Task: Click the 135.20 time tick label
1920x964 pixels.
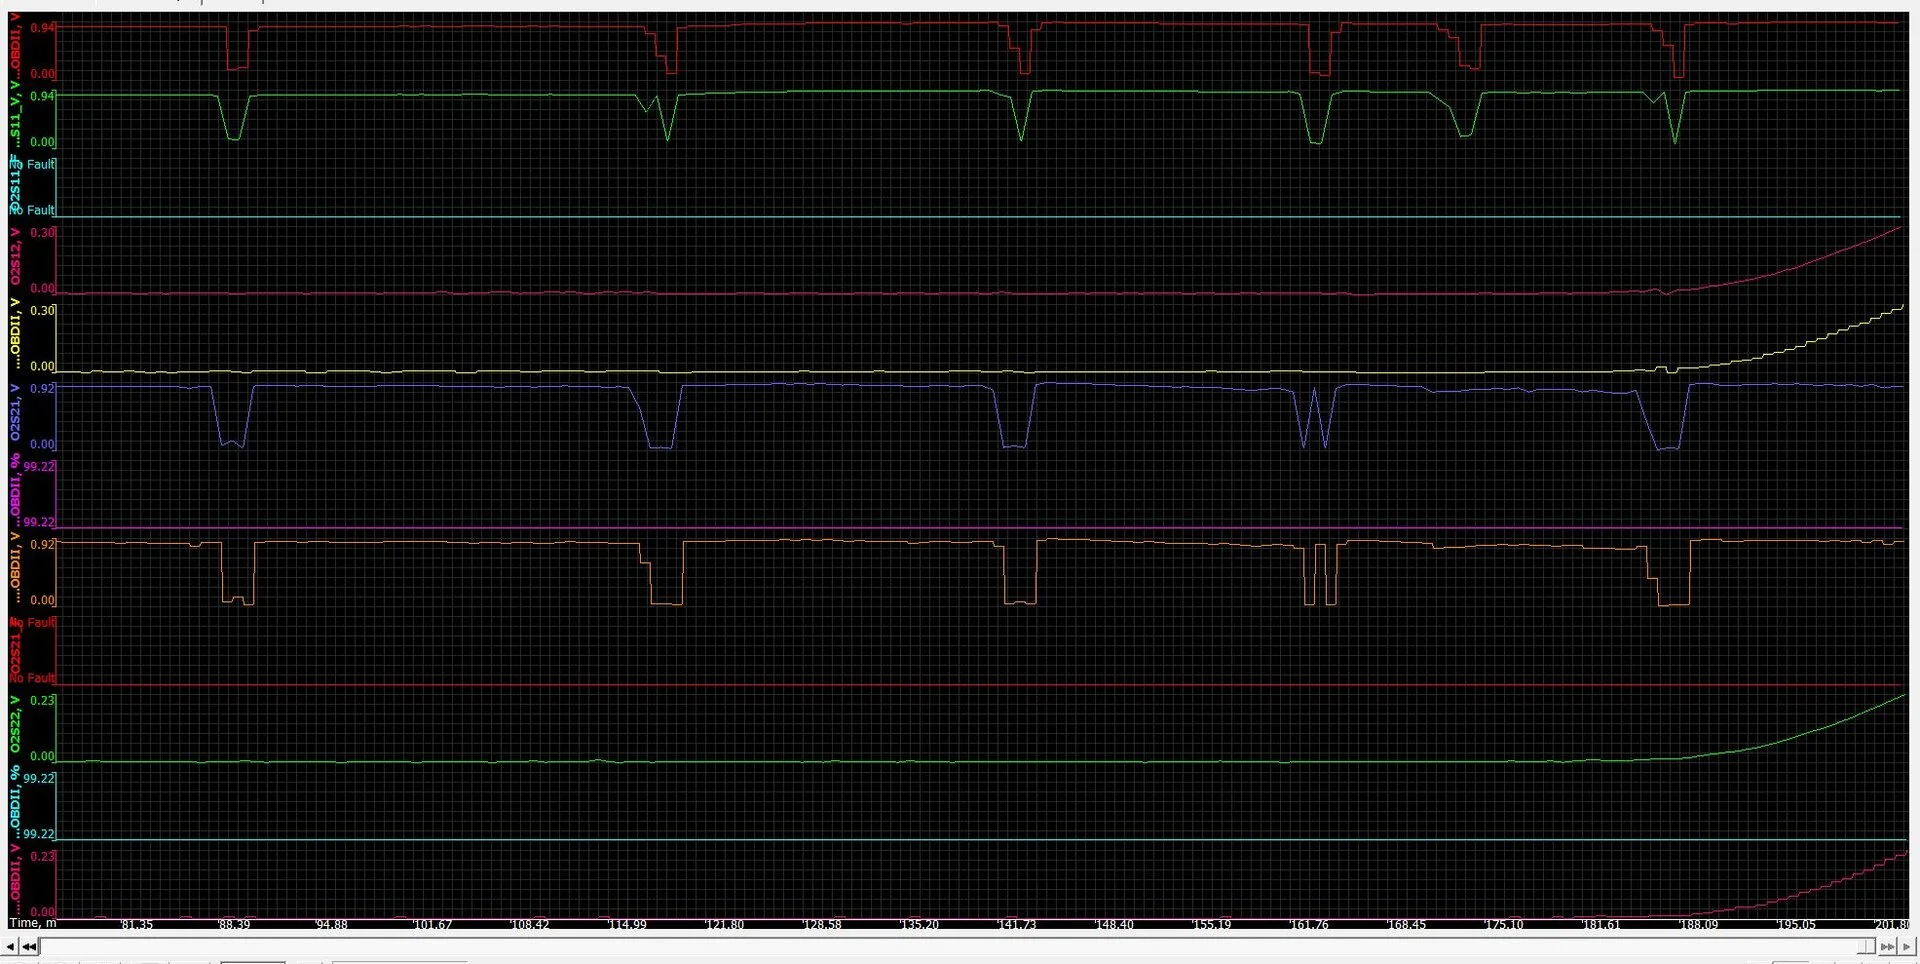Action: 918,925
